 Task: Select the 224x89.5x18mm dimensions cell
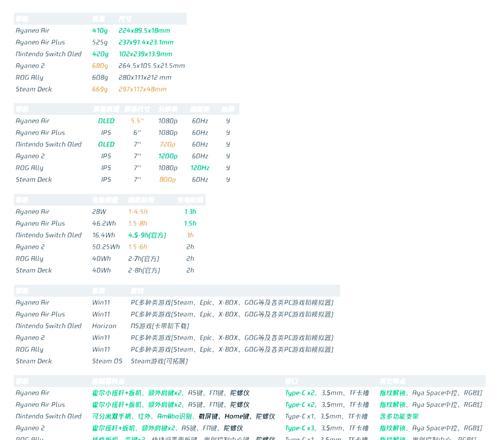144,31
